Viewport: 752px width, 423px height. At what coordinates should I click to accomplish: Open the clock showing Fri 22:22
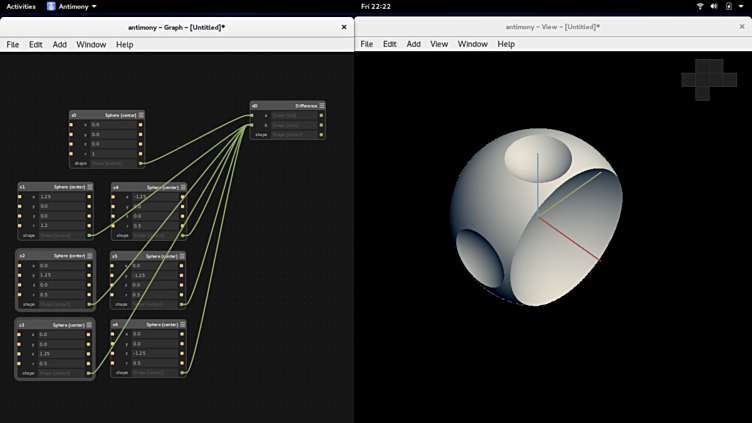375,6
